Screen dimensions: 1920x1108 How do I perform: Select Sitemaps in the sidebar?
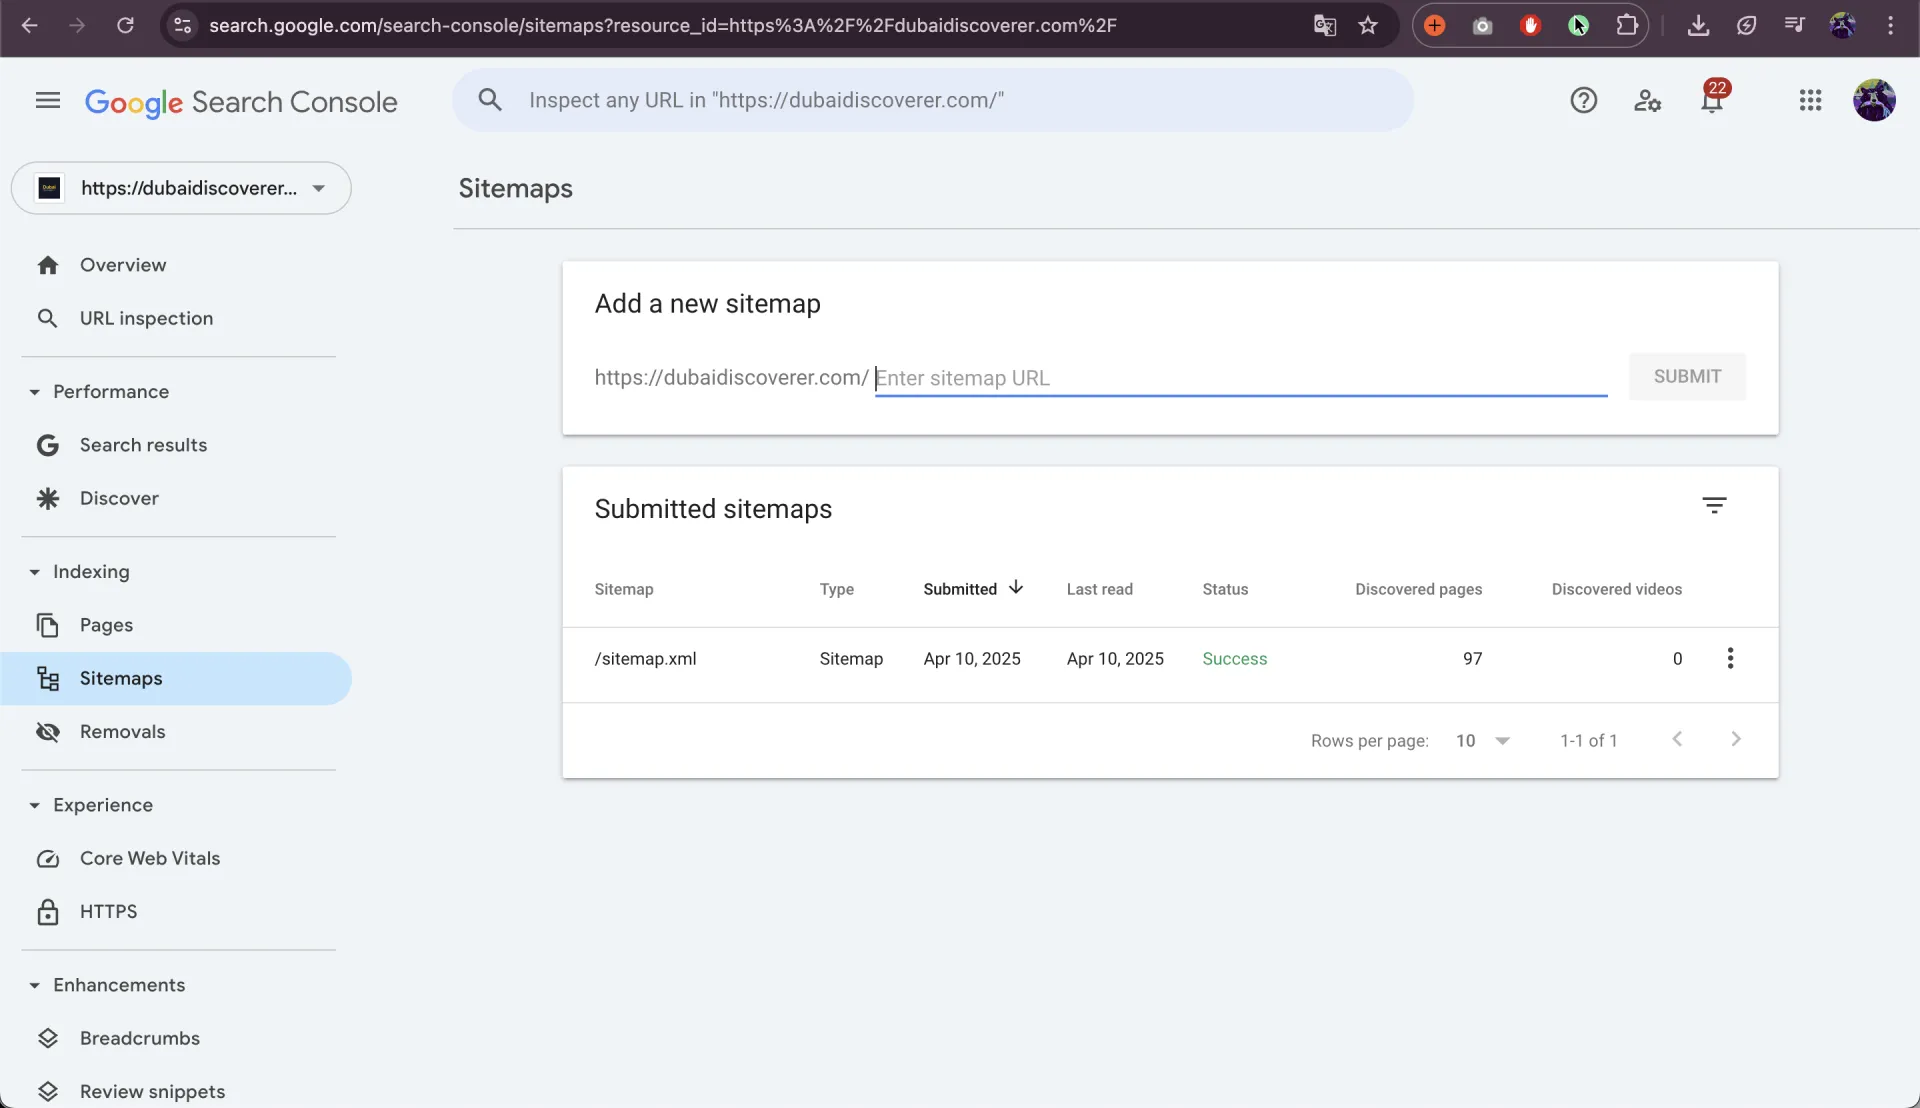click(x=176, y=678)
